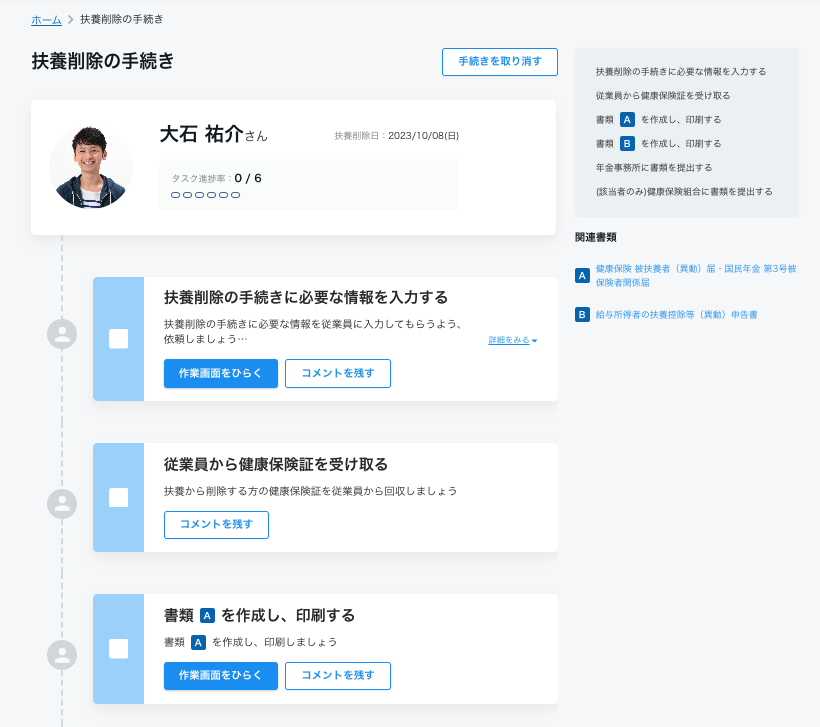
Task: Click 扶養削除の手続き in breadcrumb
Action: click(x=121, y=19)
